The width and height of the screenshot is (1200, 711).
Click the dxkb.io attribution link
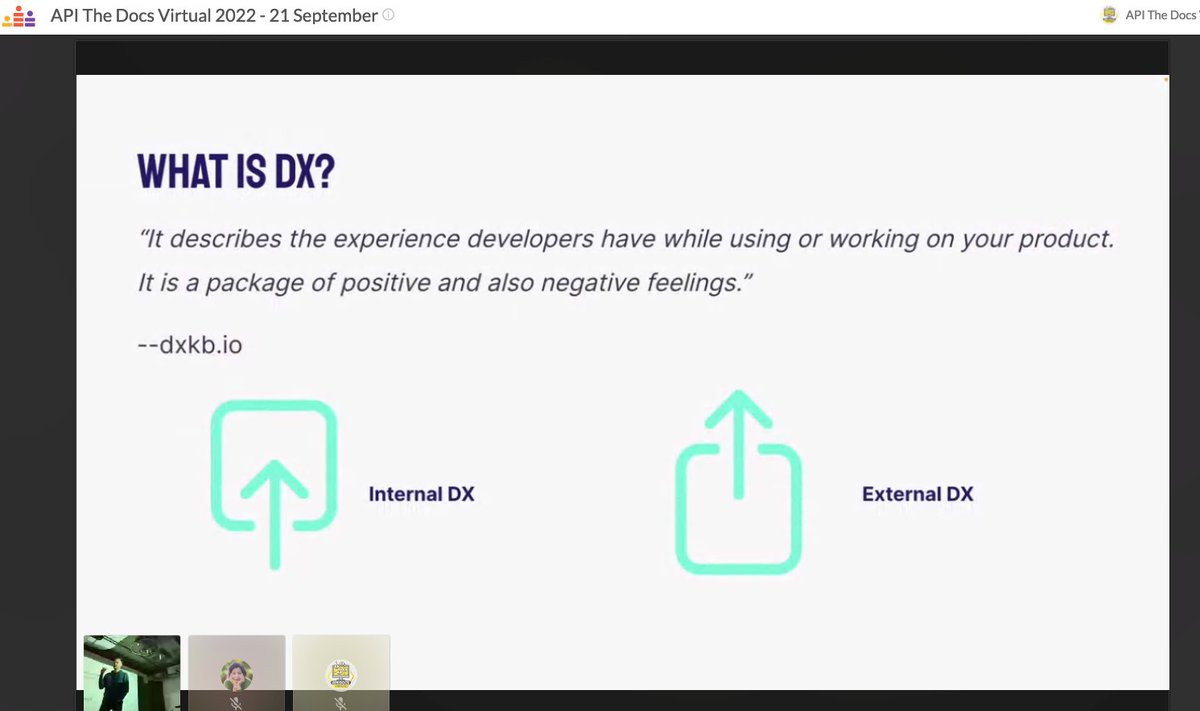191,344
